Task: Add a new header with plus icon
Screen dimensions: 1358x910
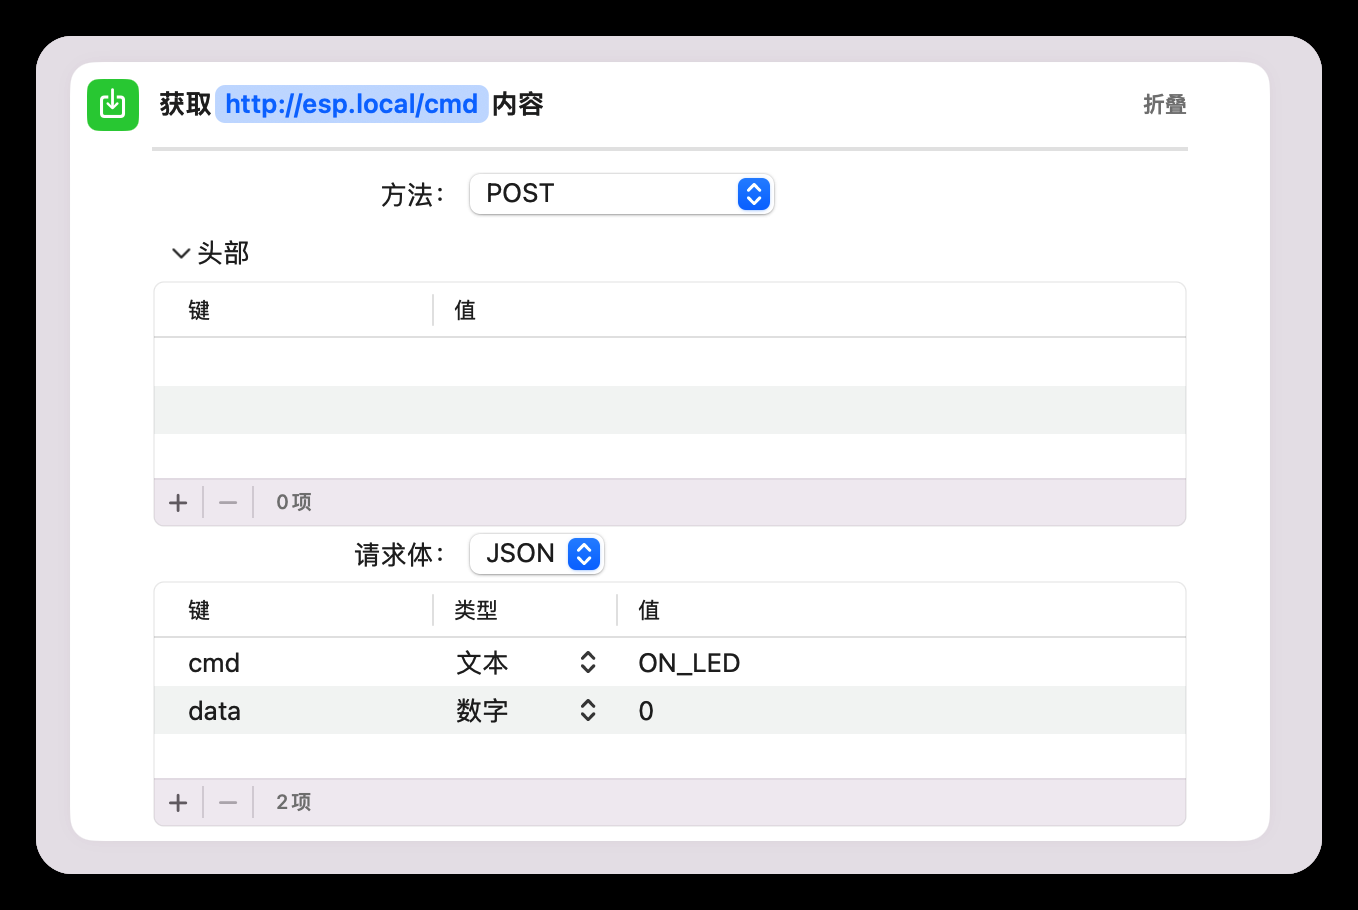Action: pyautogui.click(x=178, y=502)
